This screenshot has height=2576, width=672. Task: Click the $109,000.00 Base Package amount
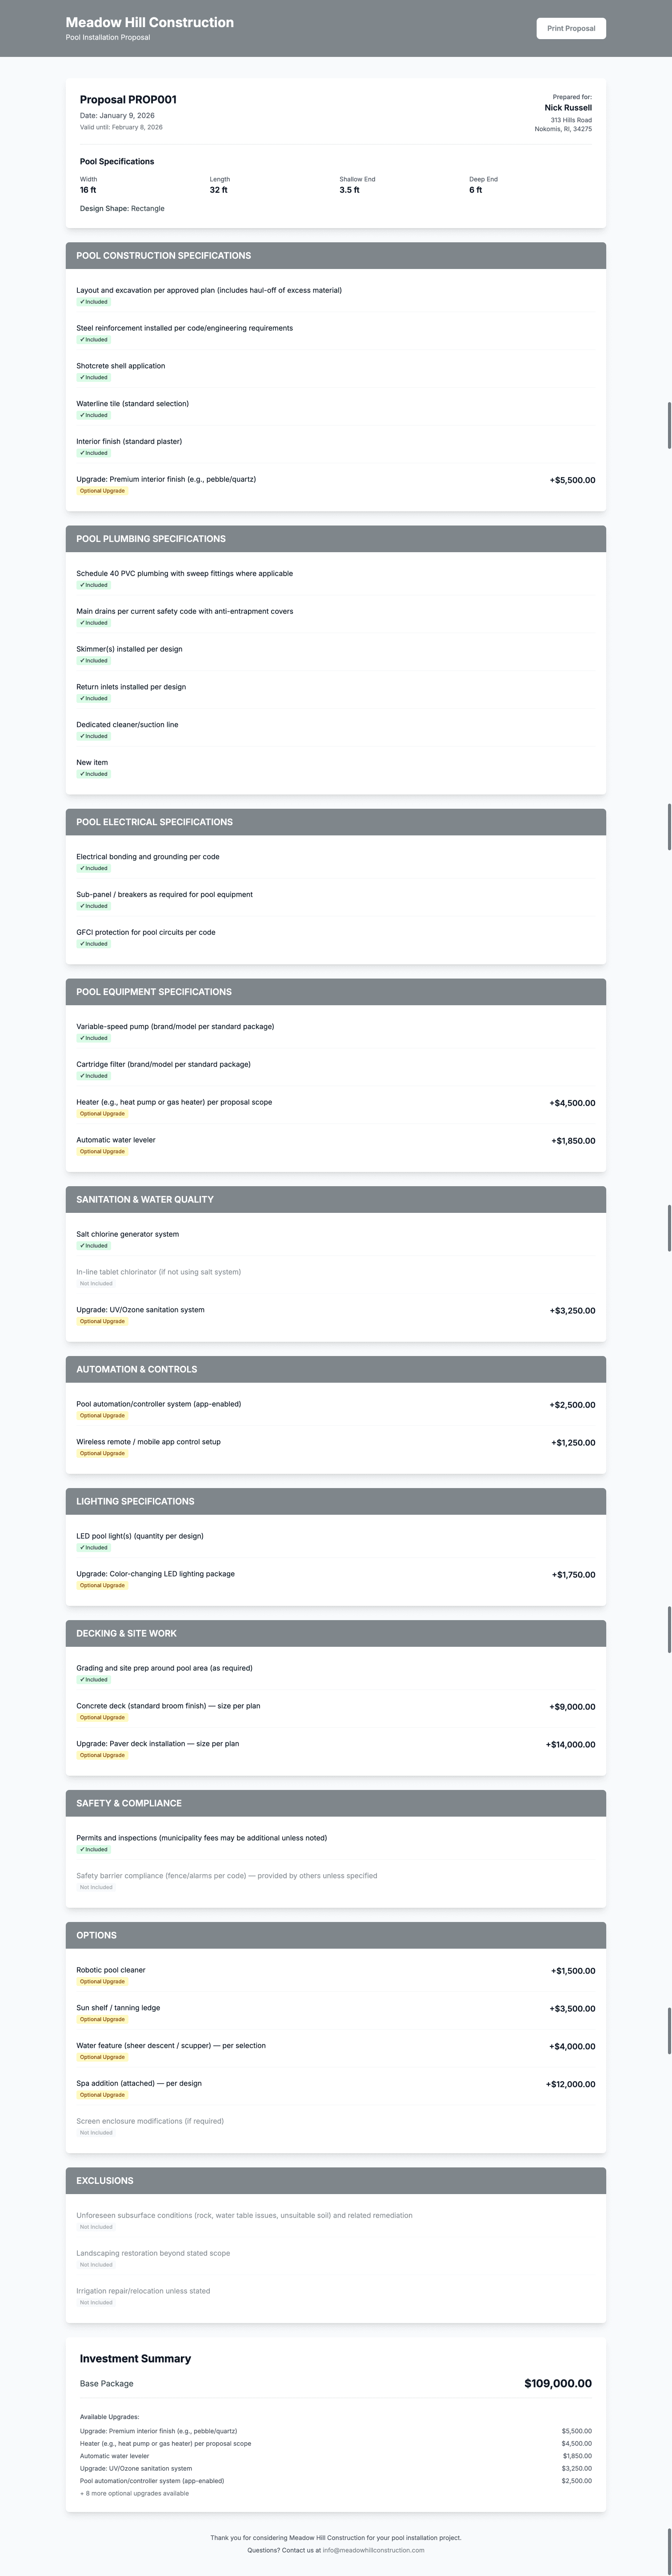coord(558,2383)
